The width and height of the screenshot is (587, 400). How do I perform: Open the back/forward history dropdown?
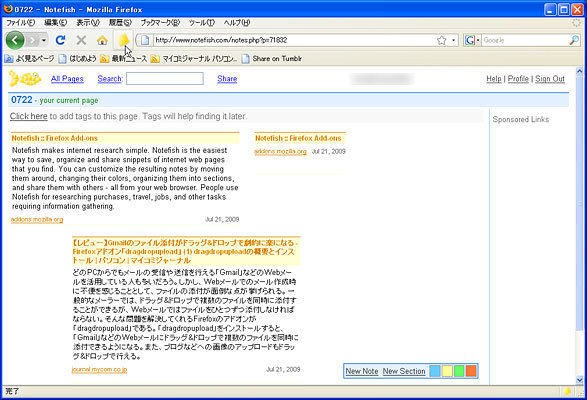tap(44, 40)
